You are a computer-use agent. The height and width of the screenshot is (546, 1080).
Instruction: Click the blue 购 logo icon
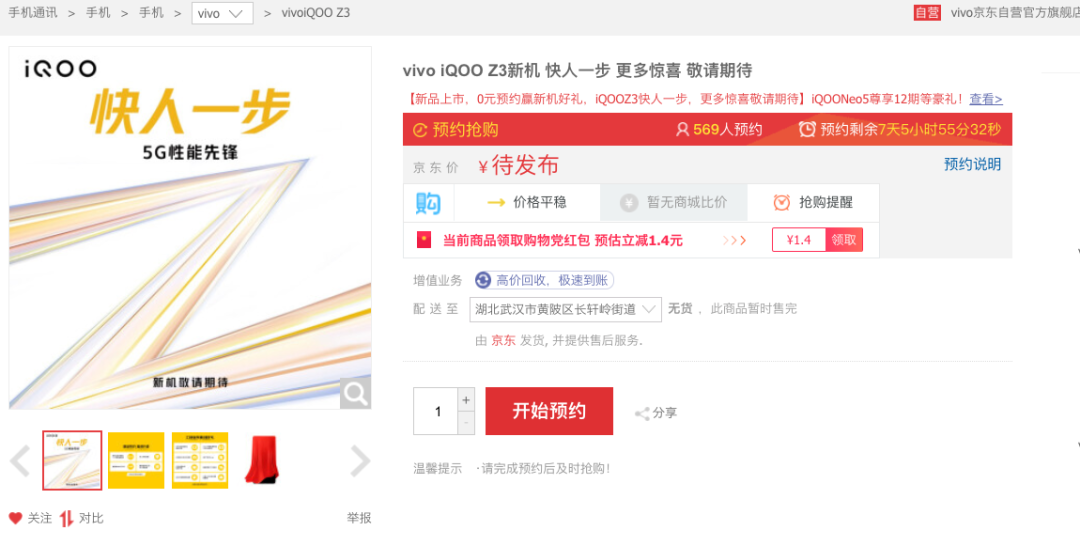point(428,203)
